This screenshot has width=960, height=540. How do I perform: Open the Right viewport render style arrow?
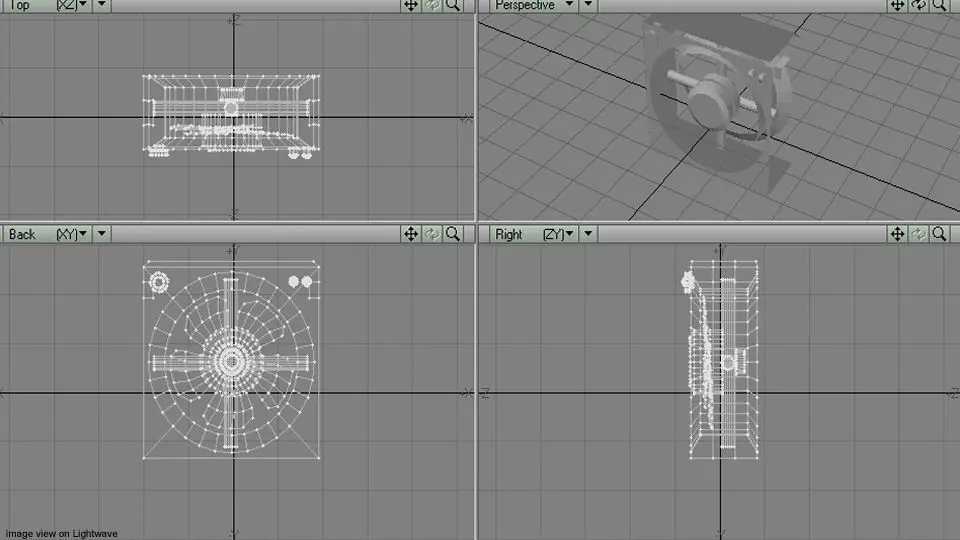pos(588,234)
